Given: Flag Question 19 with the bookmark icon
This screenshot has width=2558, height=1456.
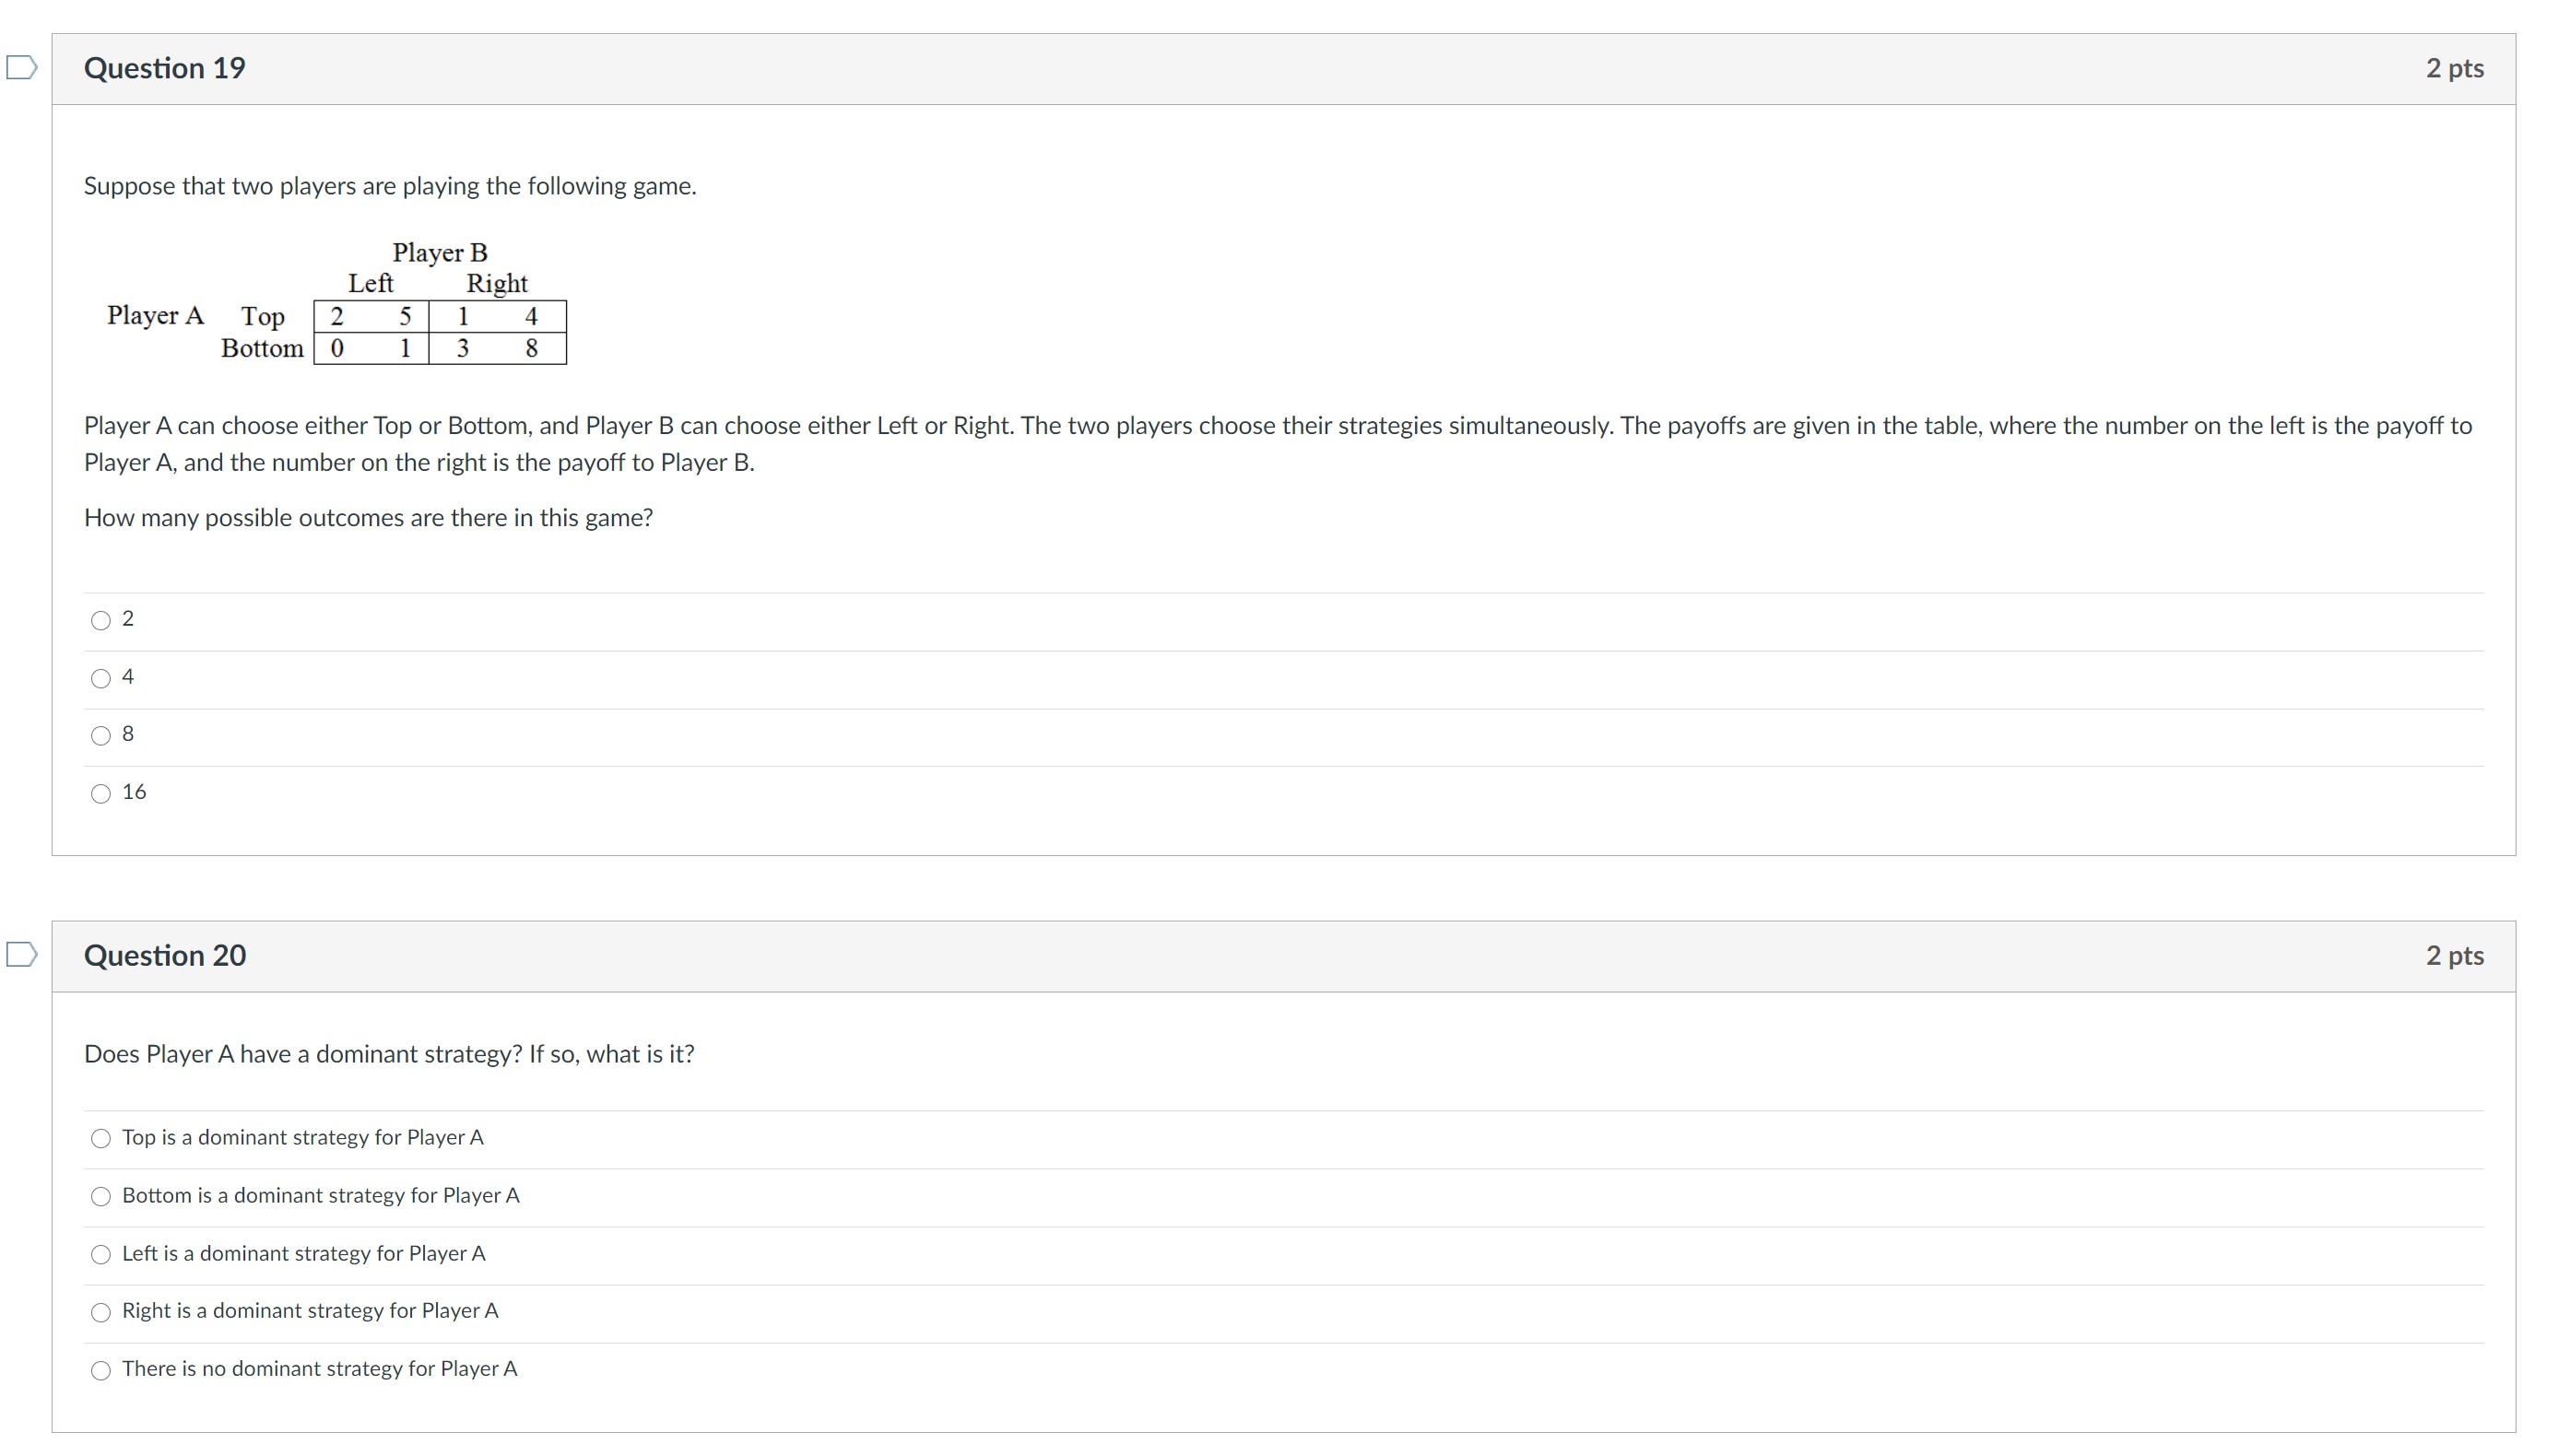Looking at the screenshot, I should (21, 68).
